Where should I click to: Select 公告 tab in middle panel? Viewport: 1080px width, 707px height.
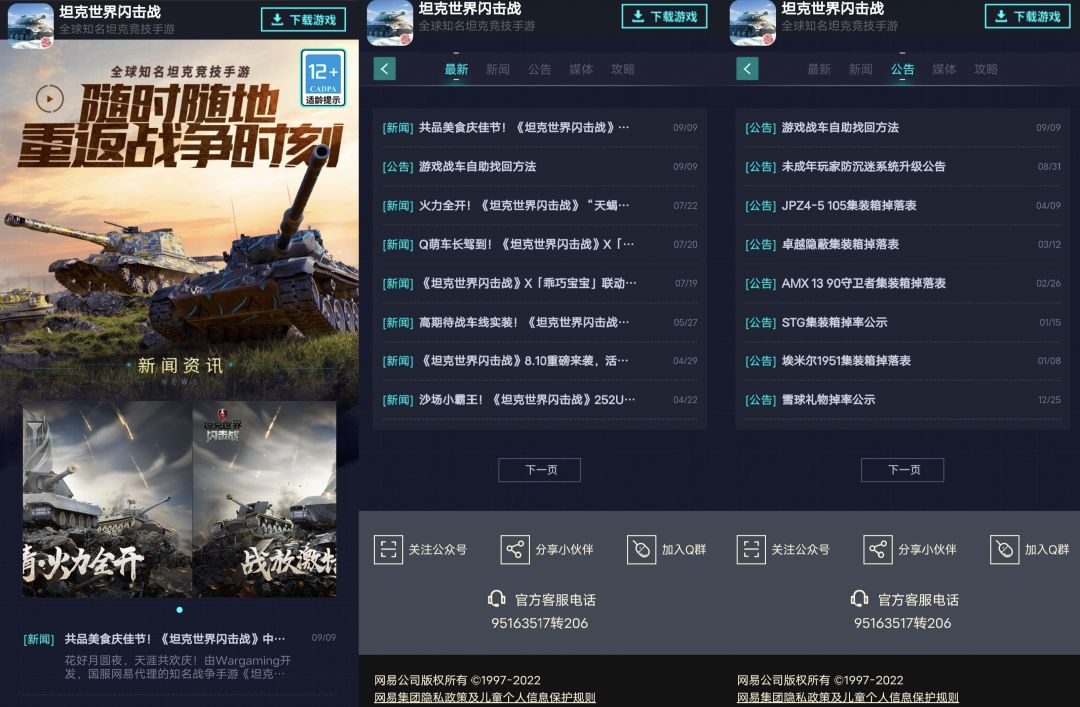[x=539, y=70]
